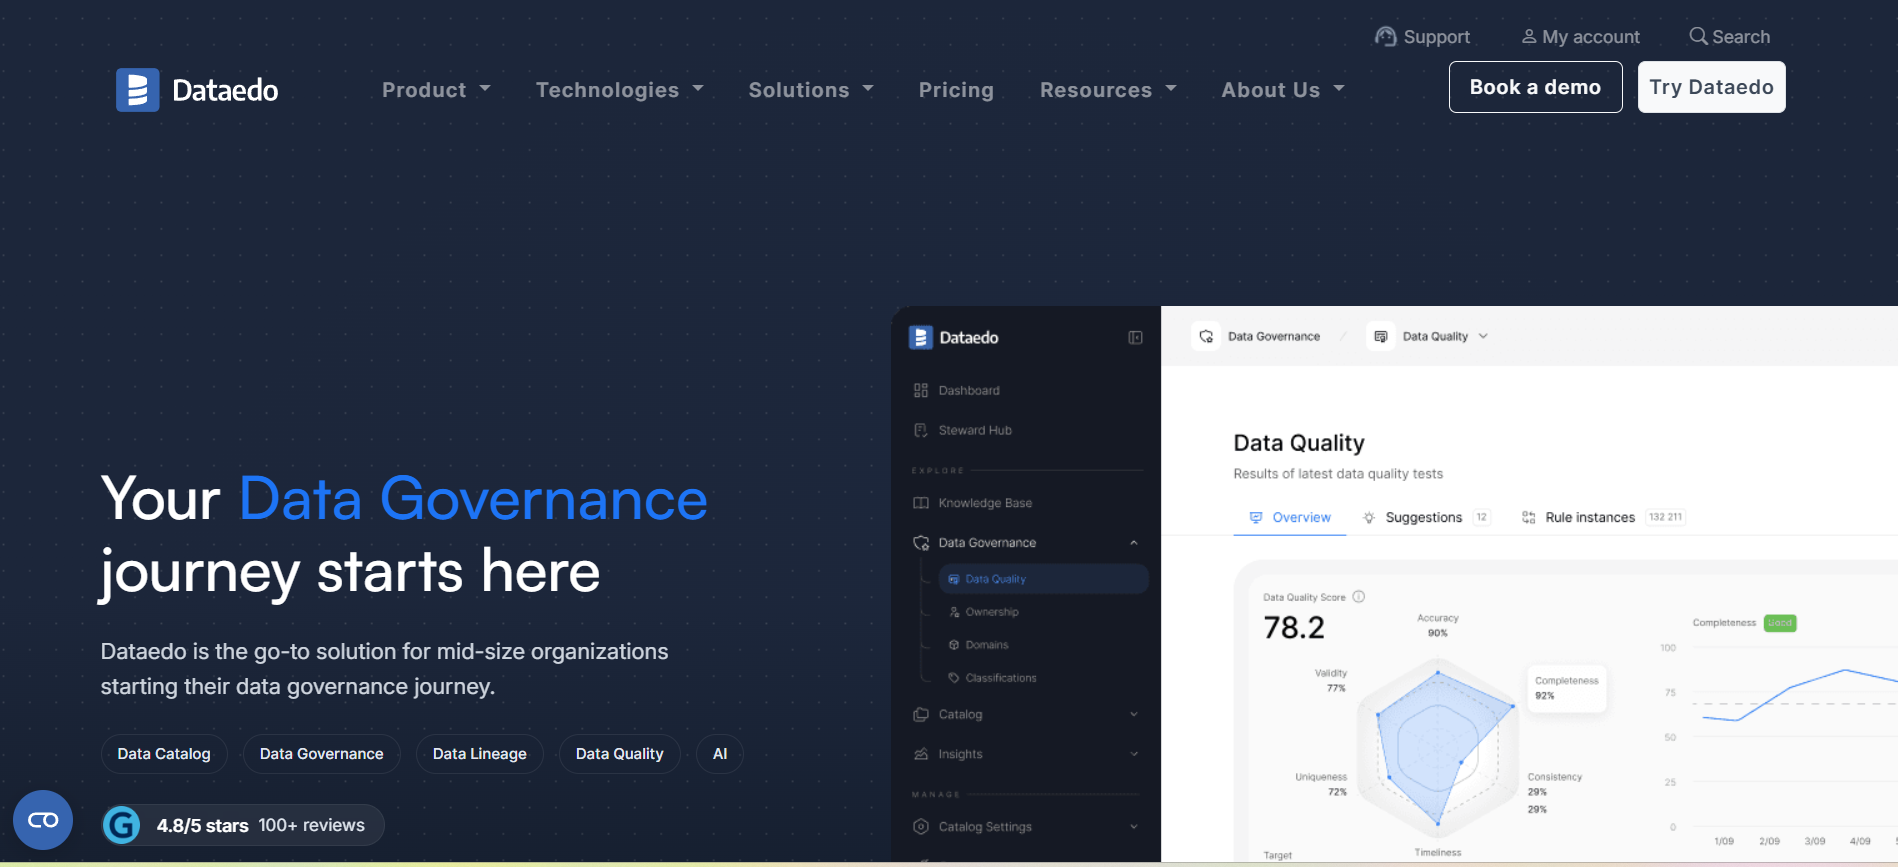1898x867 pixels.
Task: Expand the Insights sidebar section chevron
Action: pyautogui.click(x=1134, y=754)
